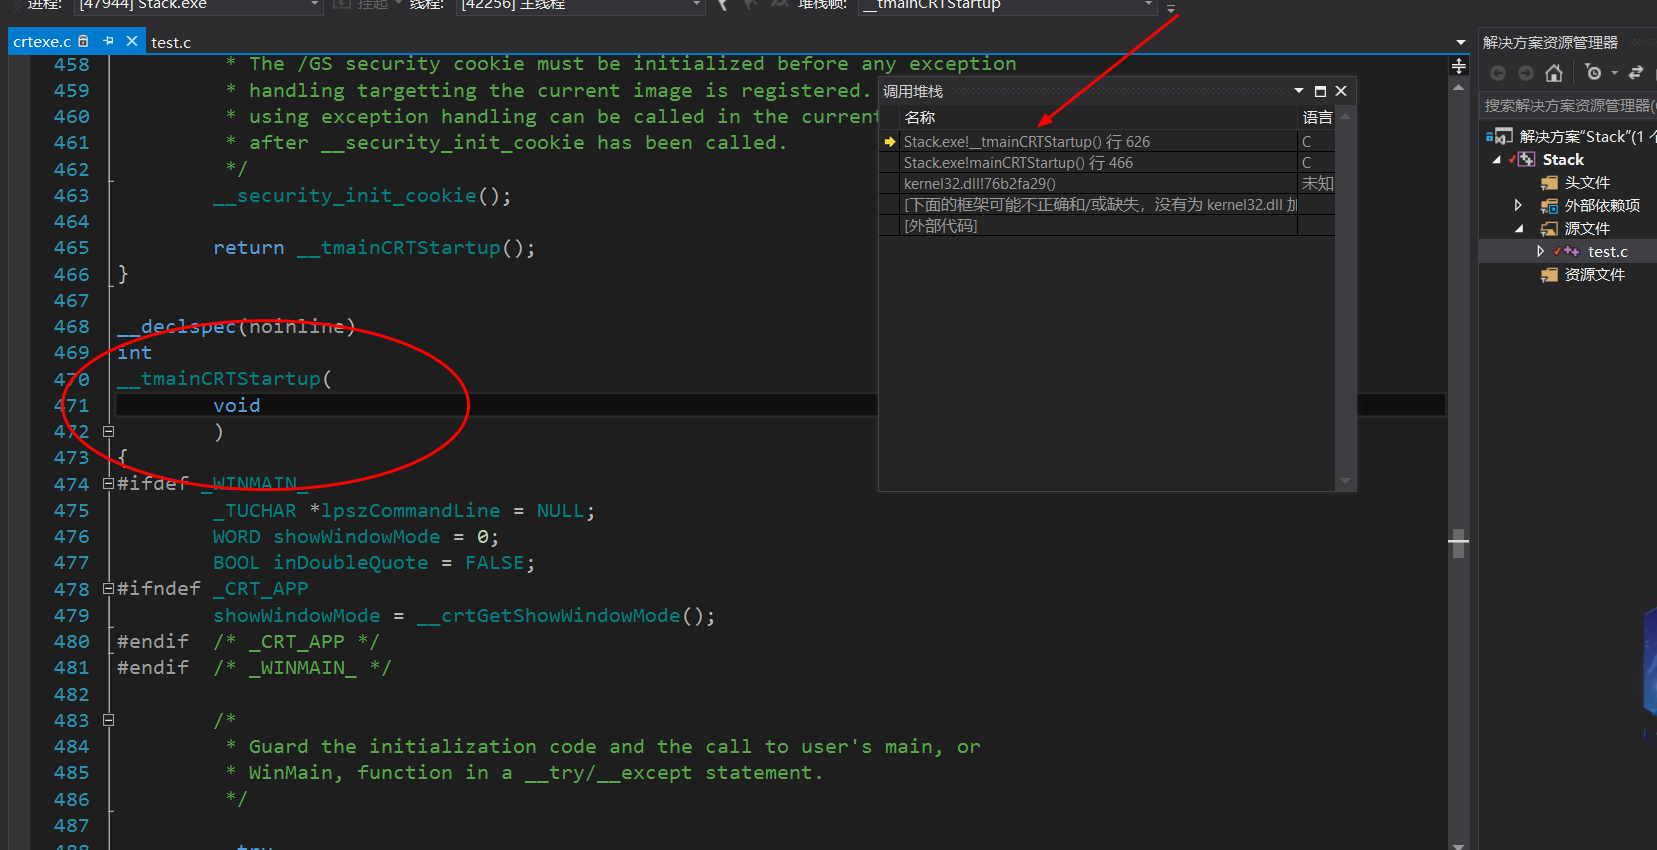
Task: Select the 资源文件 folder
Action: pos(1594,275)
